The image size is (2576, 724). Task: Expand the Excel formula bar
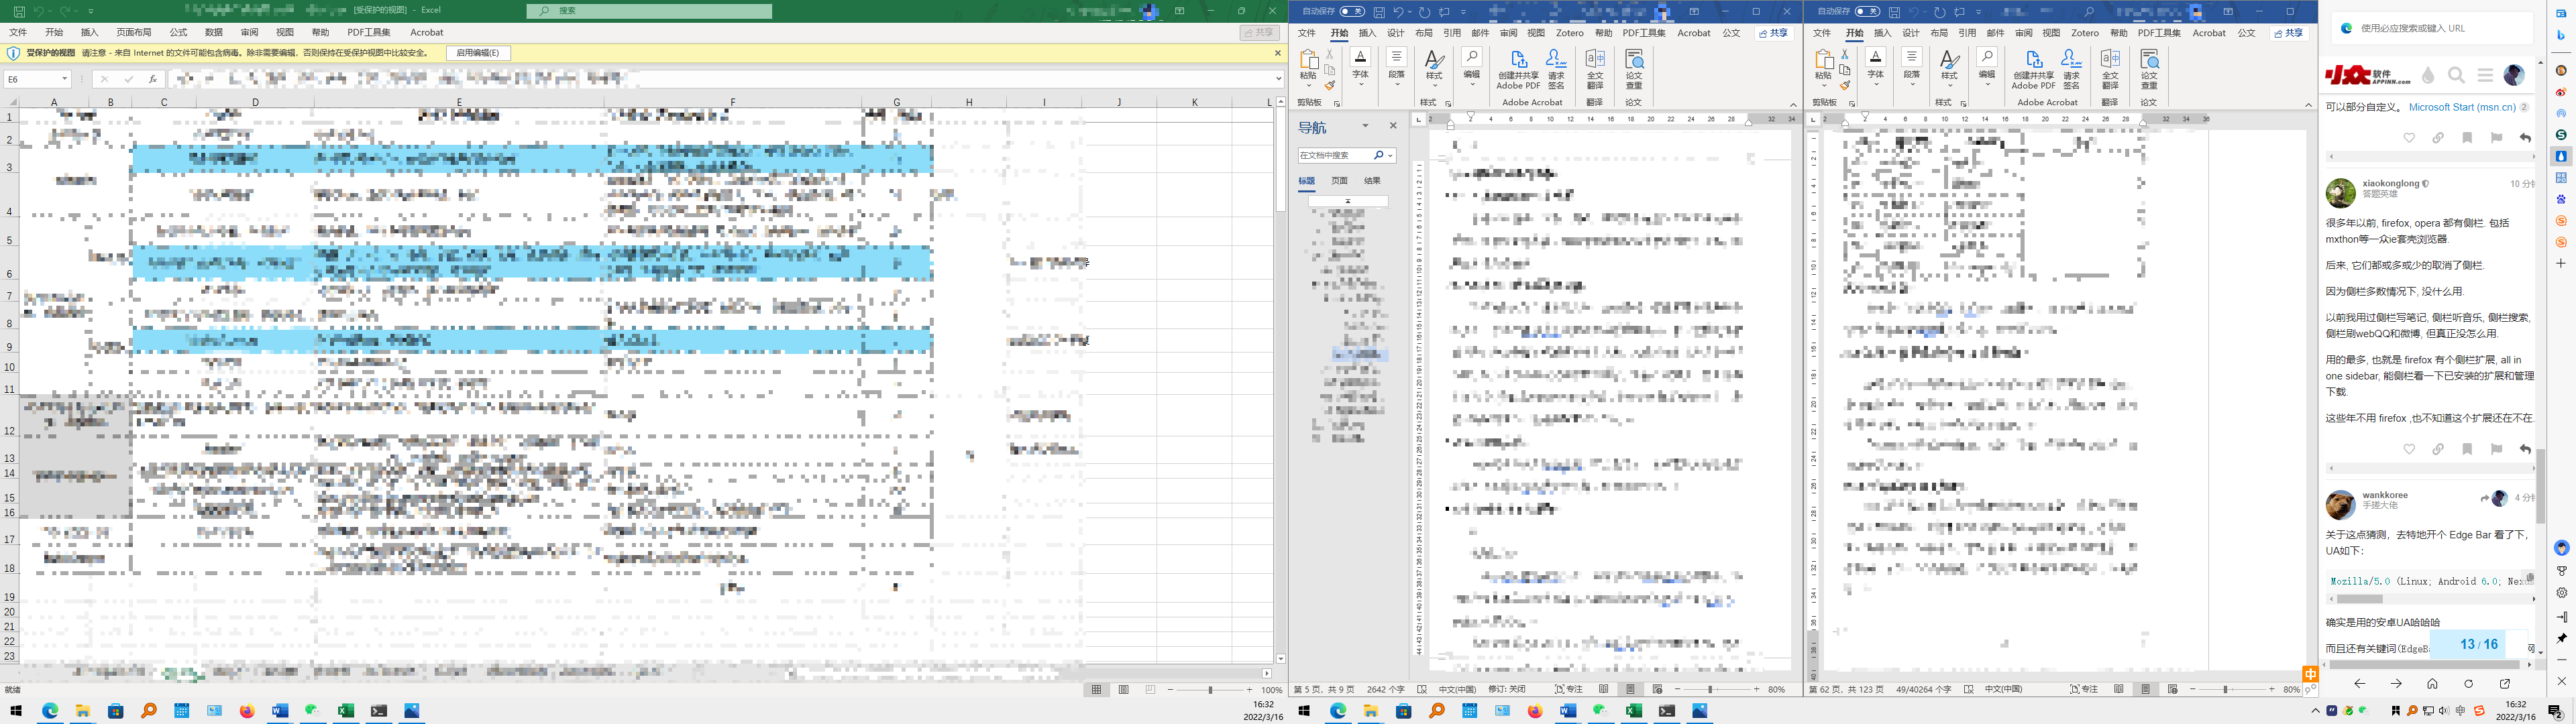coord(1278,79)
